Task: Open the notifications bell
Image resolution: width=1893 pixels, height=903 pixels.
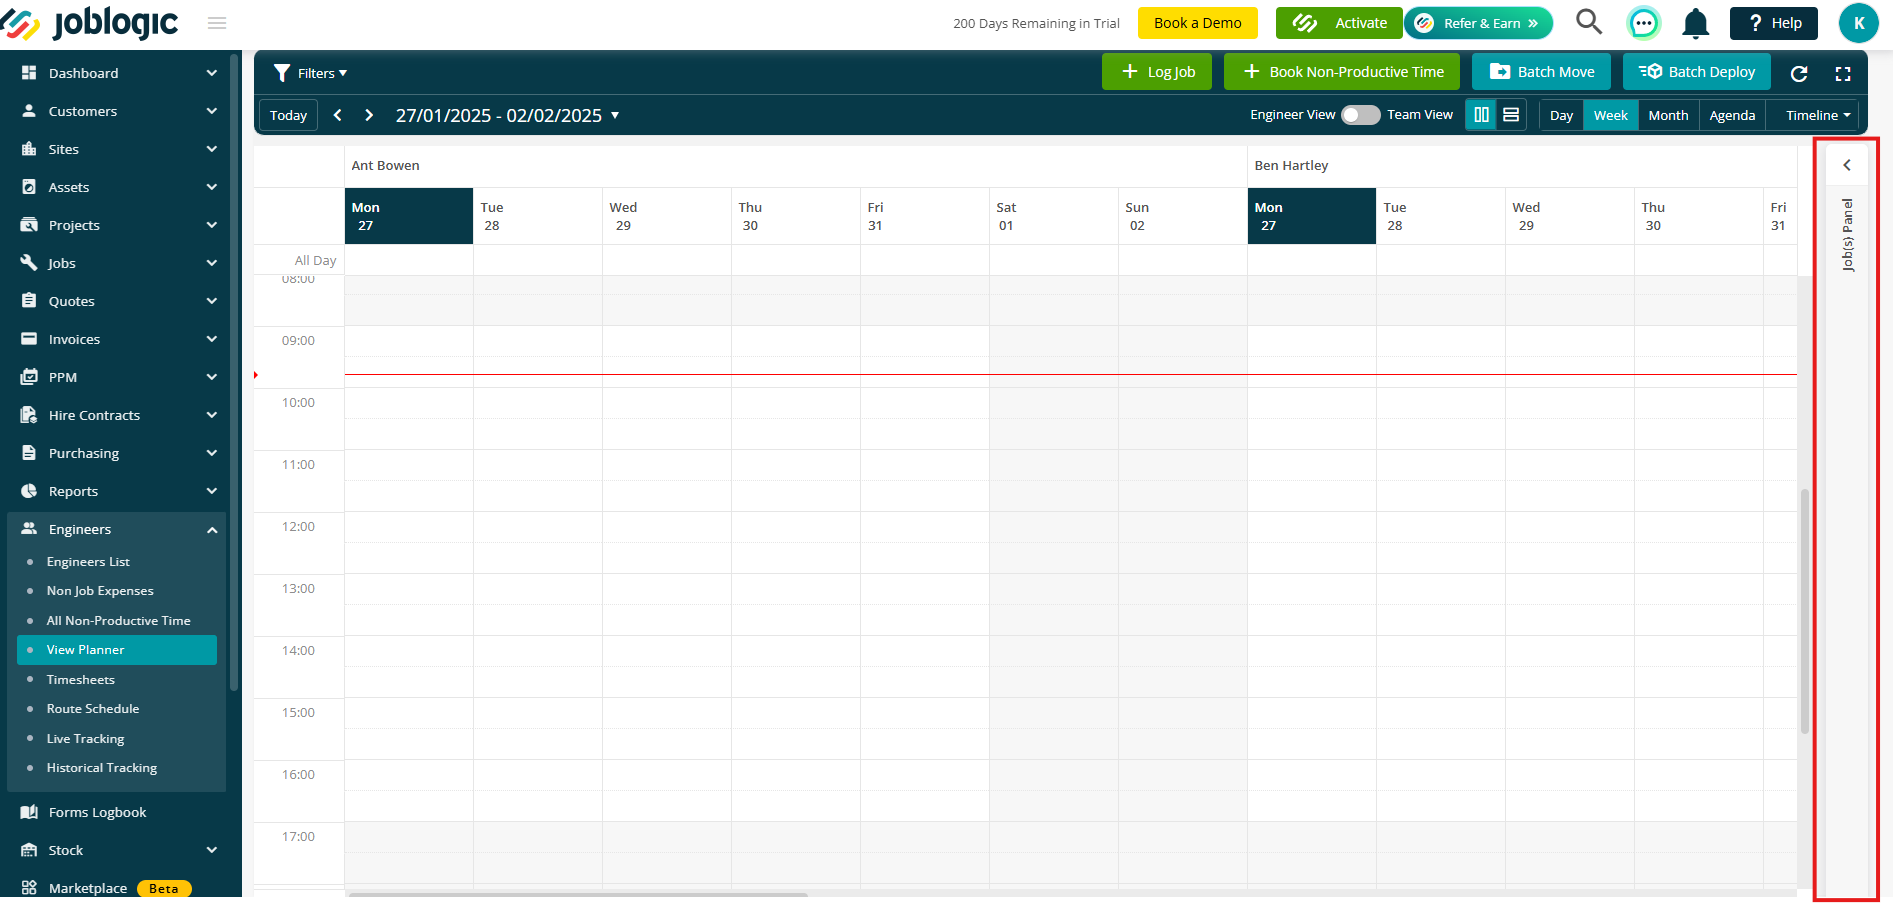Action: [1695, 23]
